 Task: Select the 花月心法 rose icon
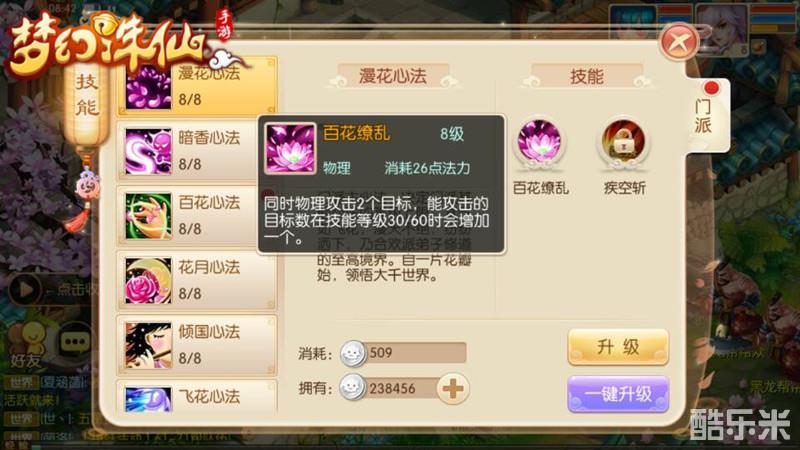(x=148, y=281)
